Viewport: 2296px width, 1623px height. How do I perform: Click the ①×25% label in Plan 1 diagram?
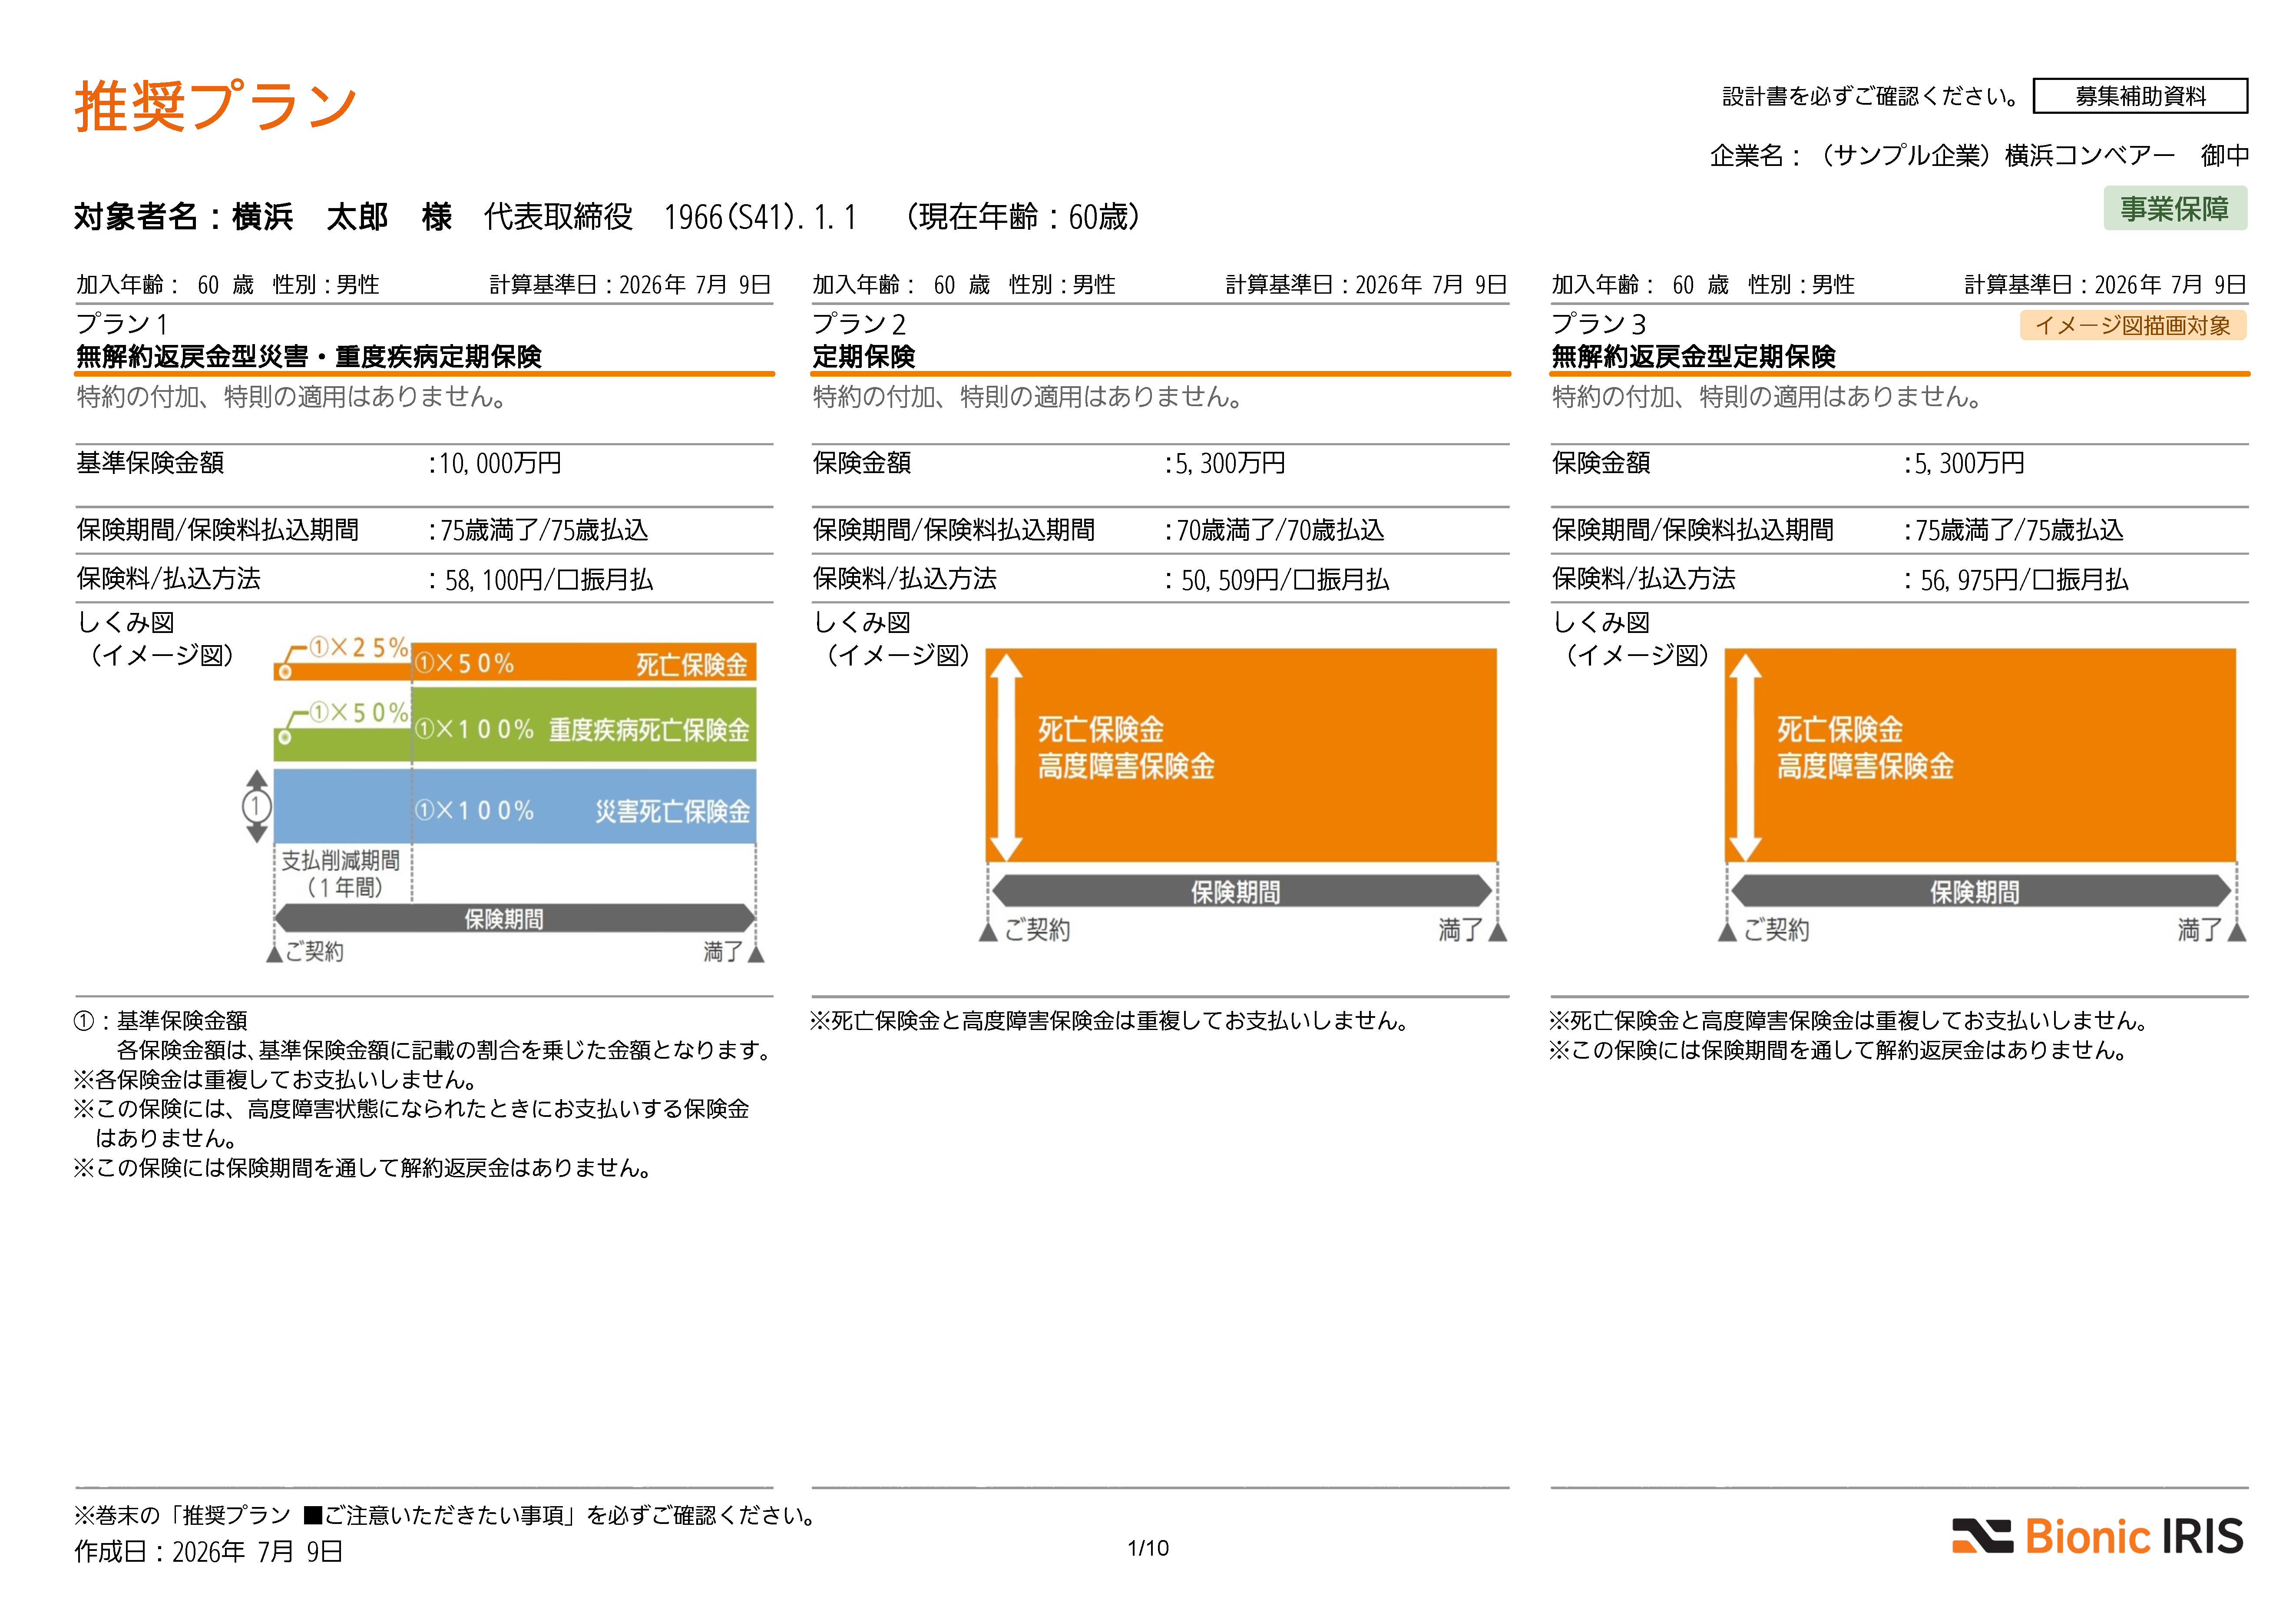point(358,647)
